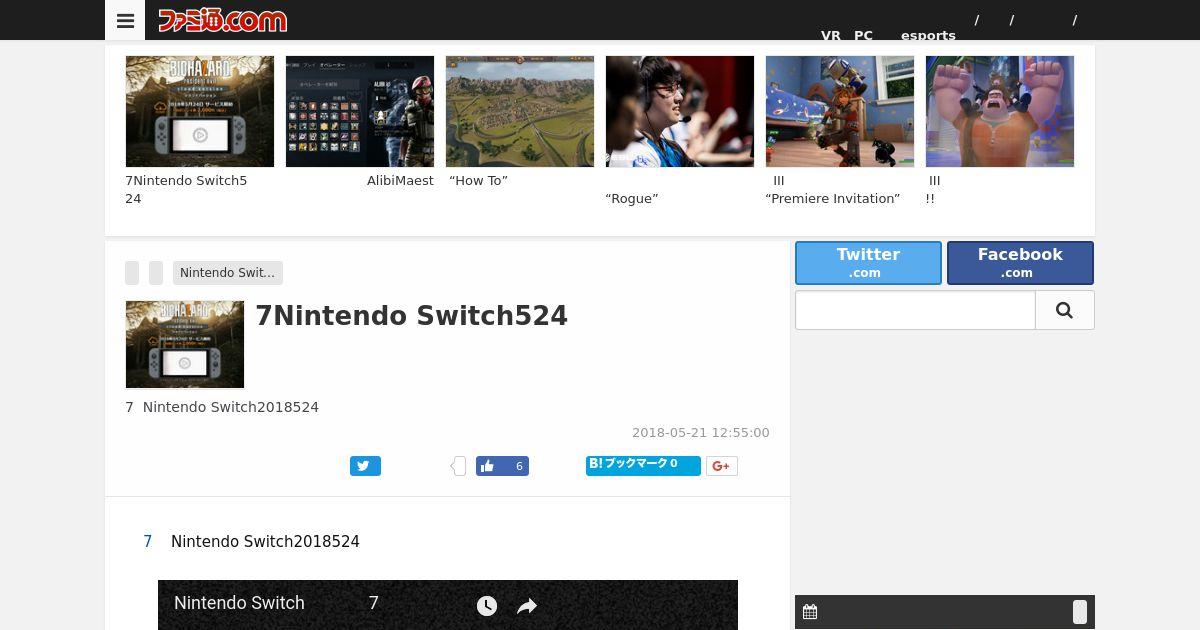Image resolution: width=1200 pixels, height=630 pixels.
Task: Open the "Rogue" esports player thumbnail
Action: [x=680, y=111]
